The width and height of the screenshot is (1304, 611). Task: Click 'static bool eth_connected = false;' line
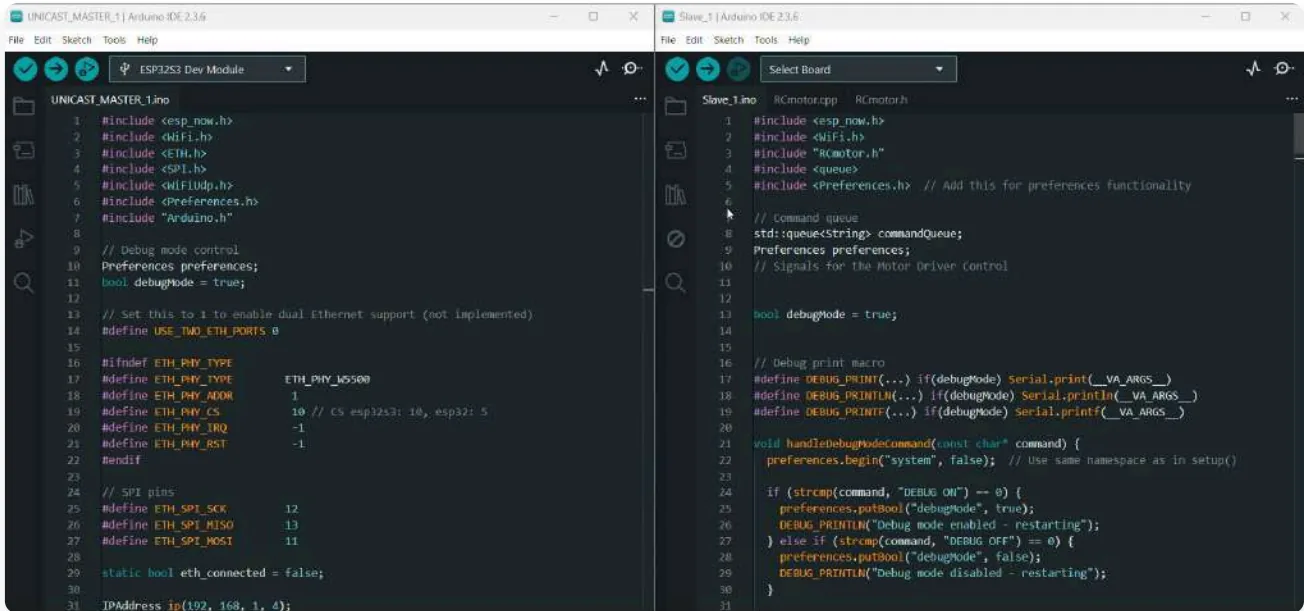[213, 573]
